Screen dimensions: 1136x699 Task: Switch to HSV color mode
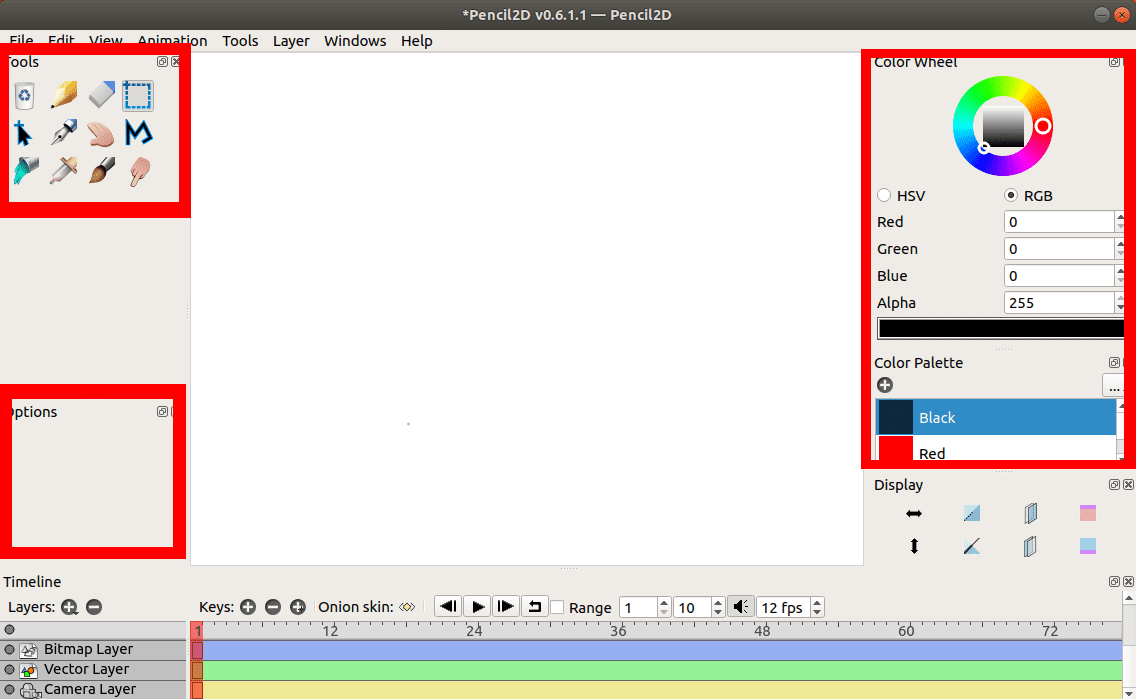tap(884, 195)
